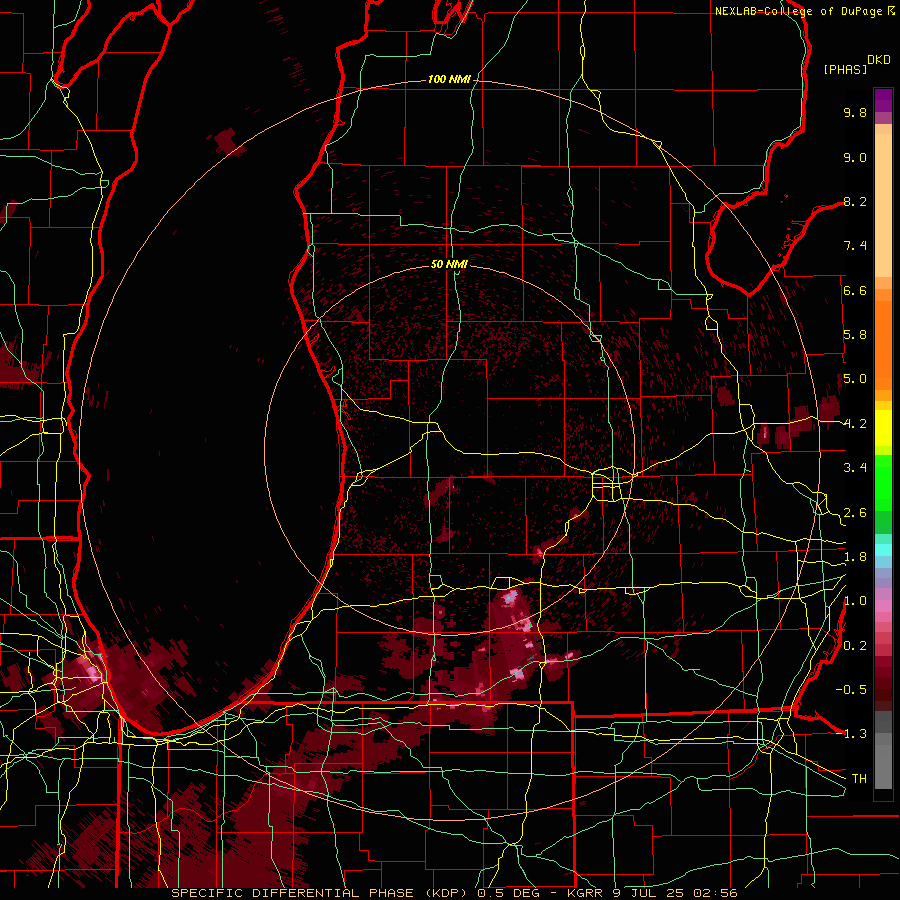The image size is (900, 900).
Task: Select the 6.6 scale value
Action: click(855, 291)
